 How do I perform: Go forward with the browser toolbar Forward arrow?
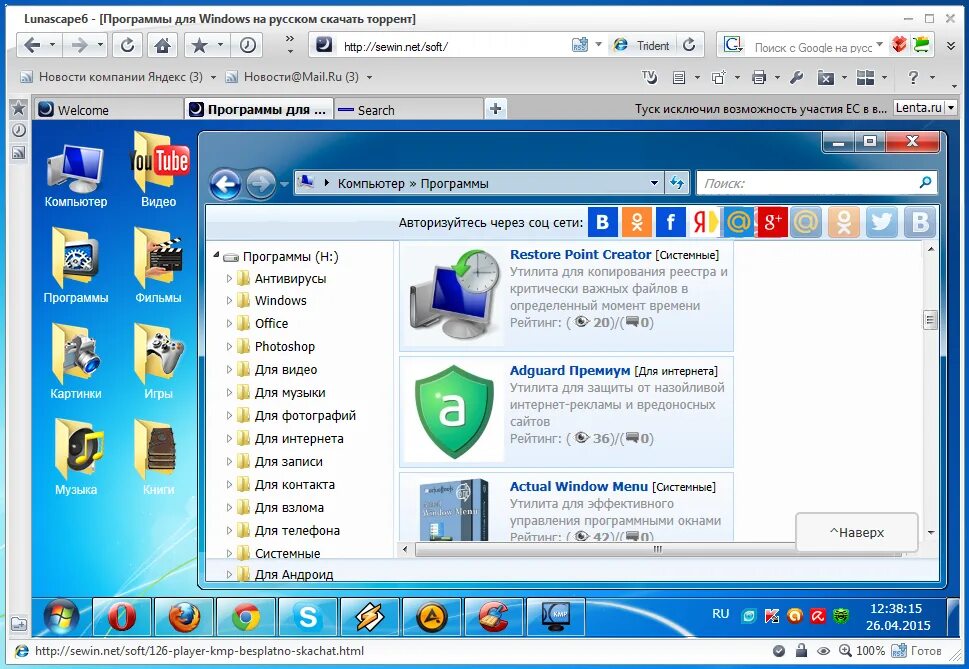79,45
